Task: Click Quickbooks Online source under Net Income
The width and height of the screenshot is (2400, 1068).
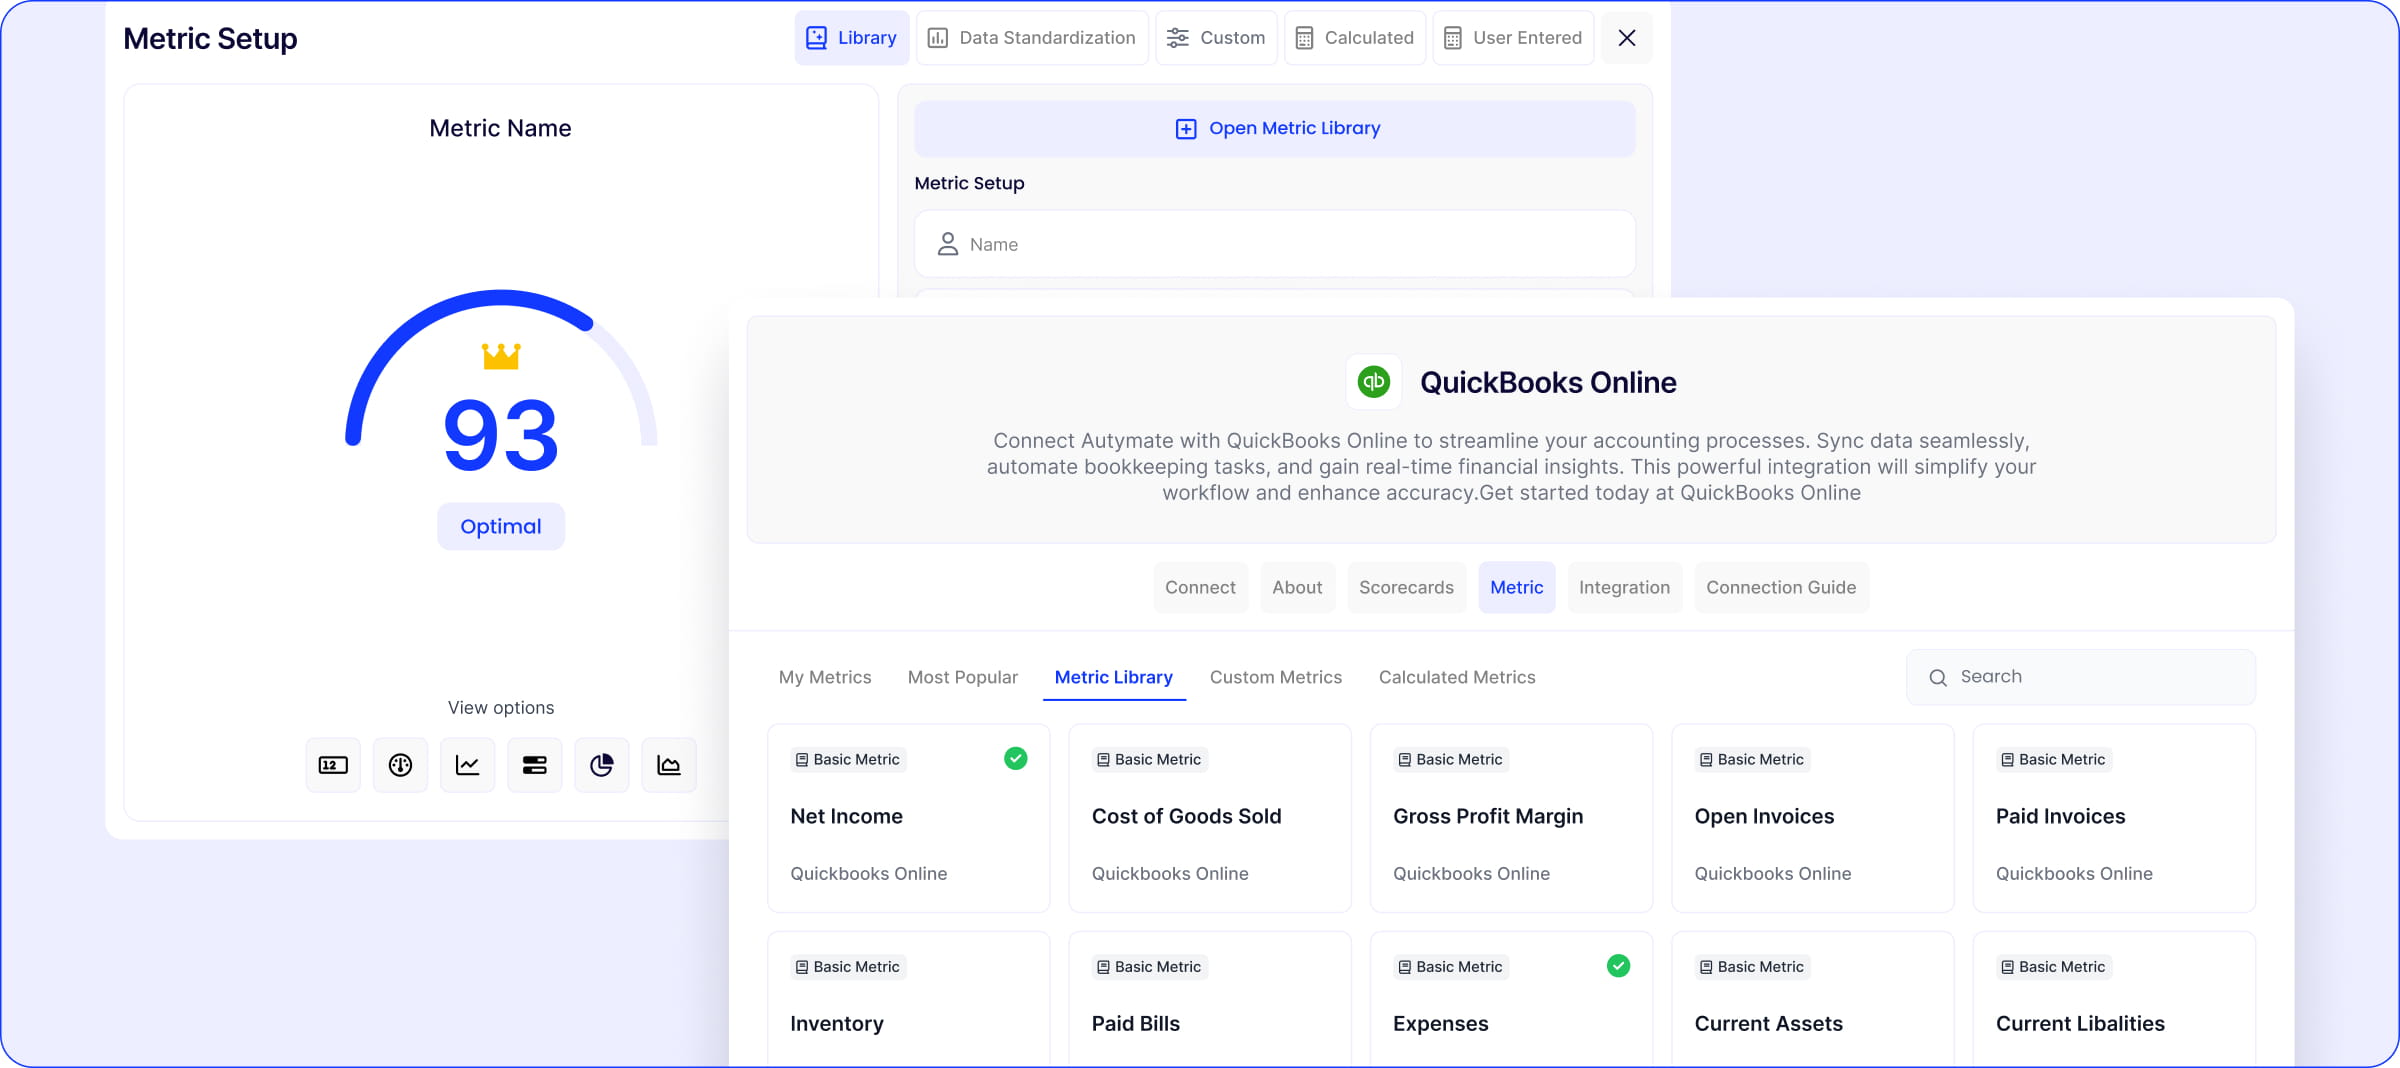Action: (869, 874)
